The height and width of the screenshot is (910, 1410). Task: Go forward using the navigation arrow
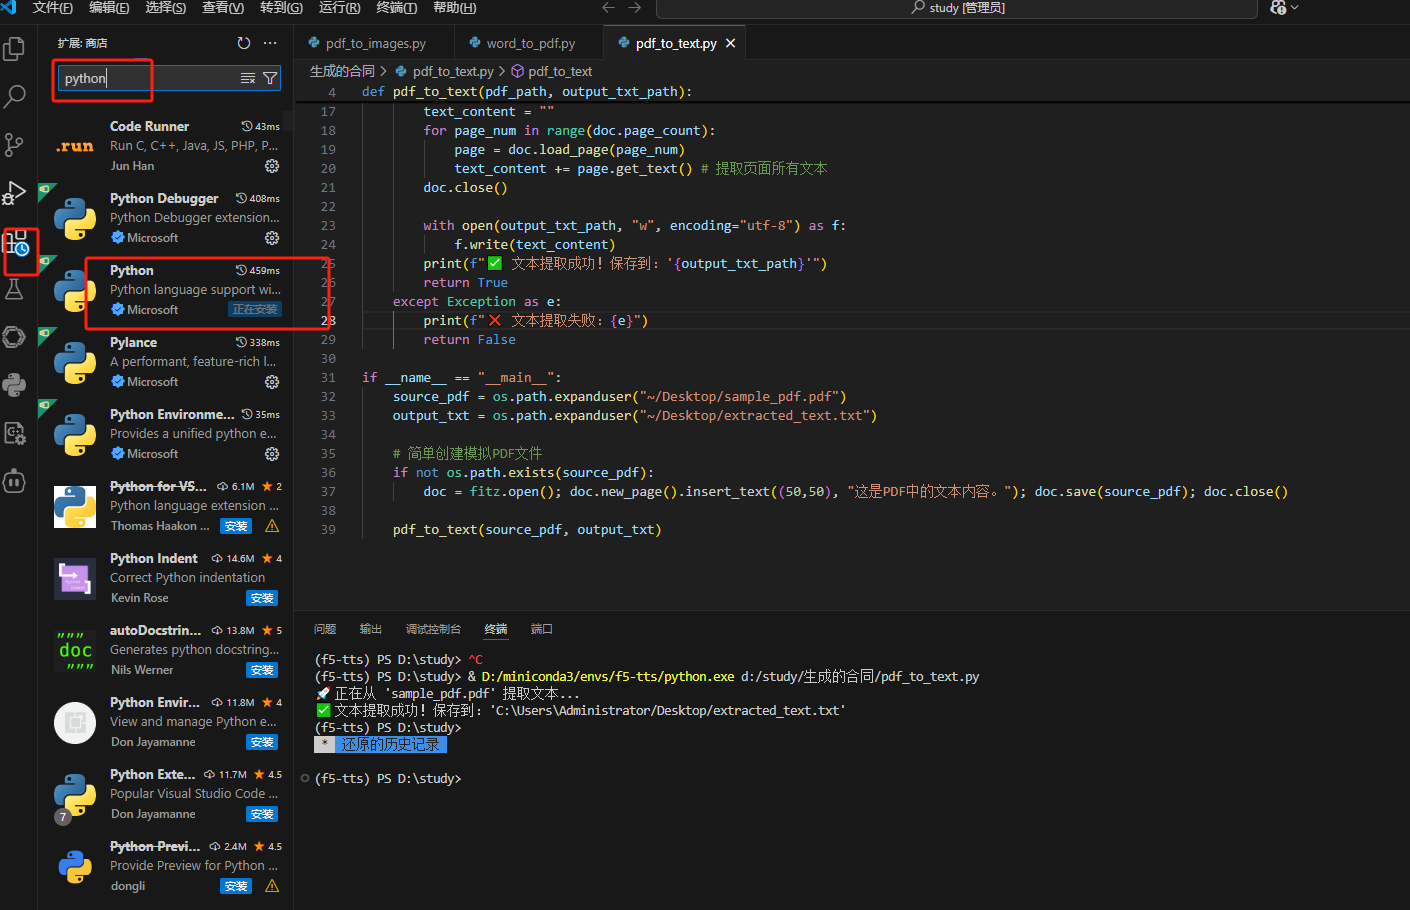[x=634, y=7]
